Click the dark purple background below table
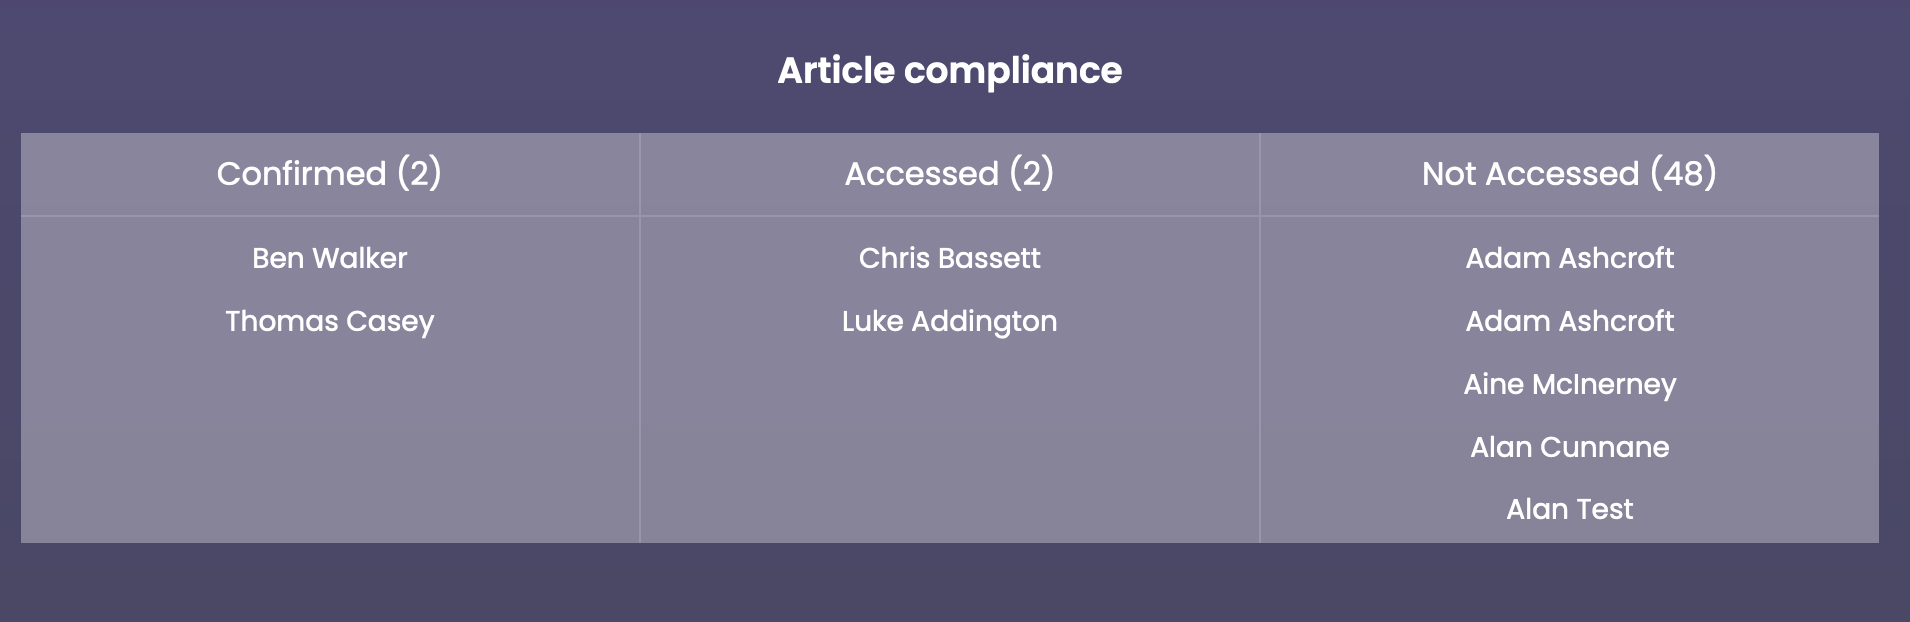 click(950, 584)
